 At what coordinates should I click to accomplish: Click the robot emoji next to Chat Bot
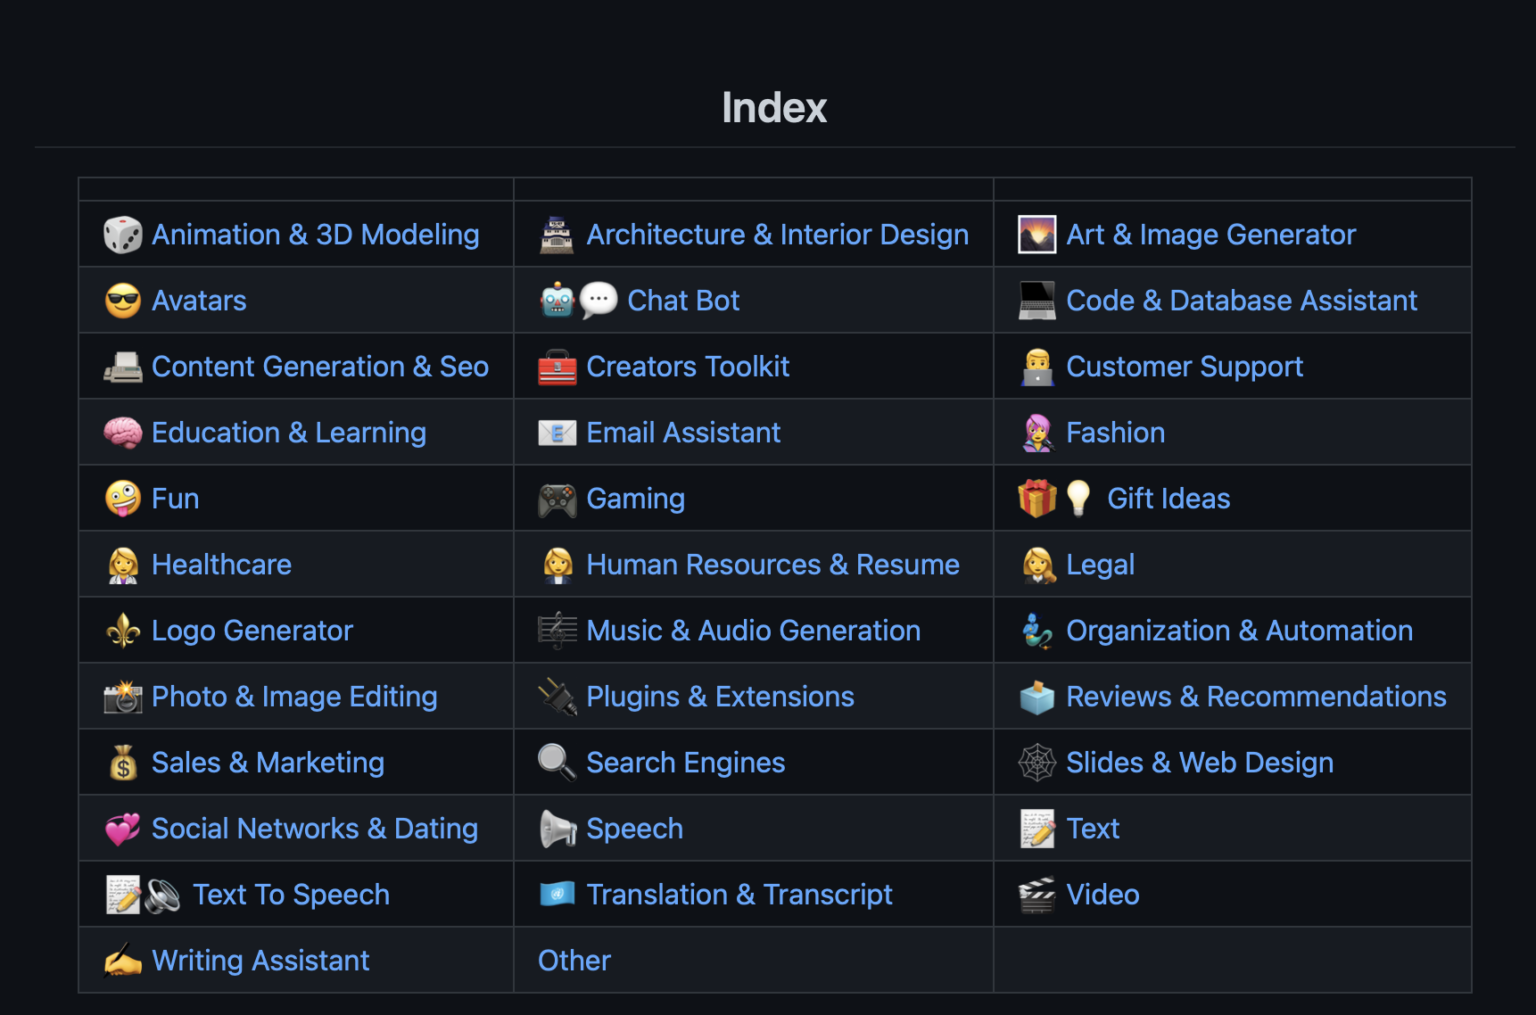pos(557,301)
